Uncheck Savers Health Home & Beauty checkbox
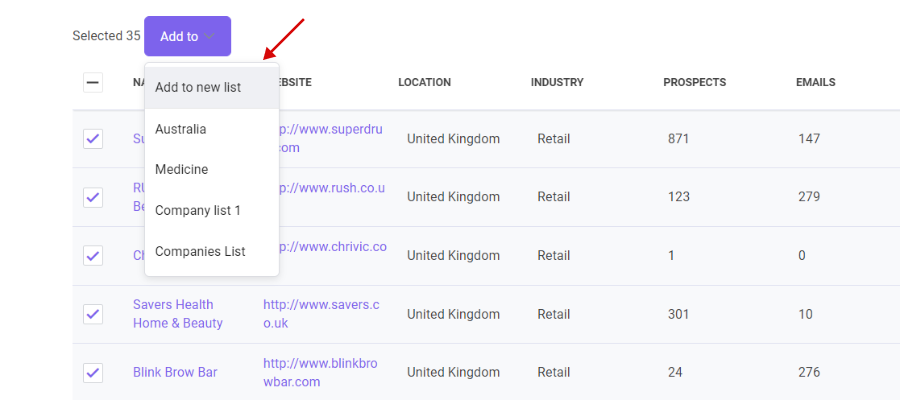The image size is (900, 400). (x=92, y=314)
